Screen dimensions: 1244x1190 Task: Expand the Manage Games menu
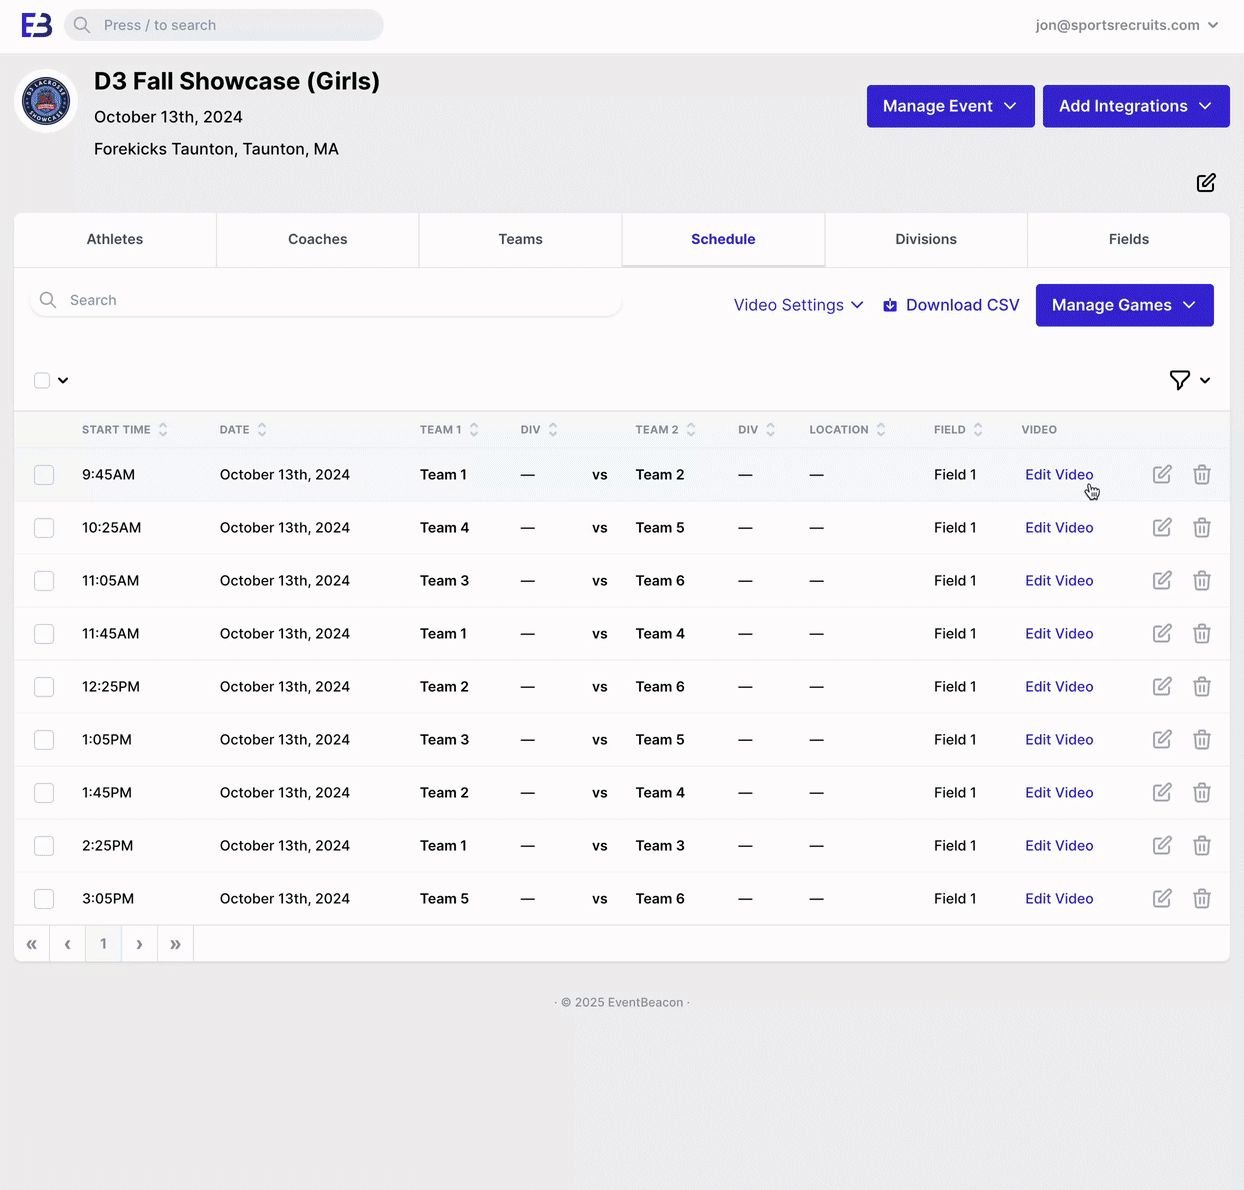(1124, 305)
